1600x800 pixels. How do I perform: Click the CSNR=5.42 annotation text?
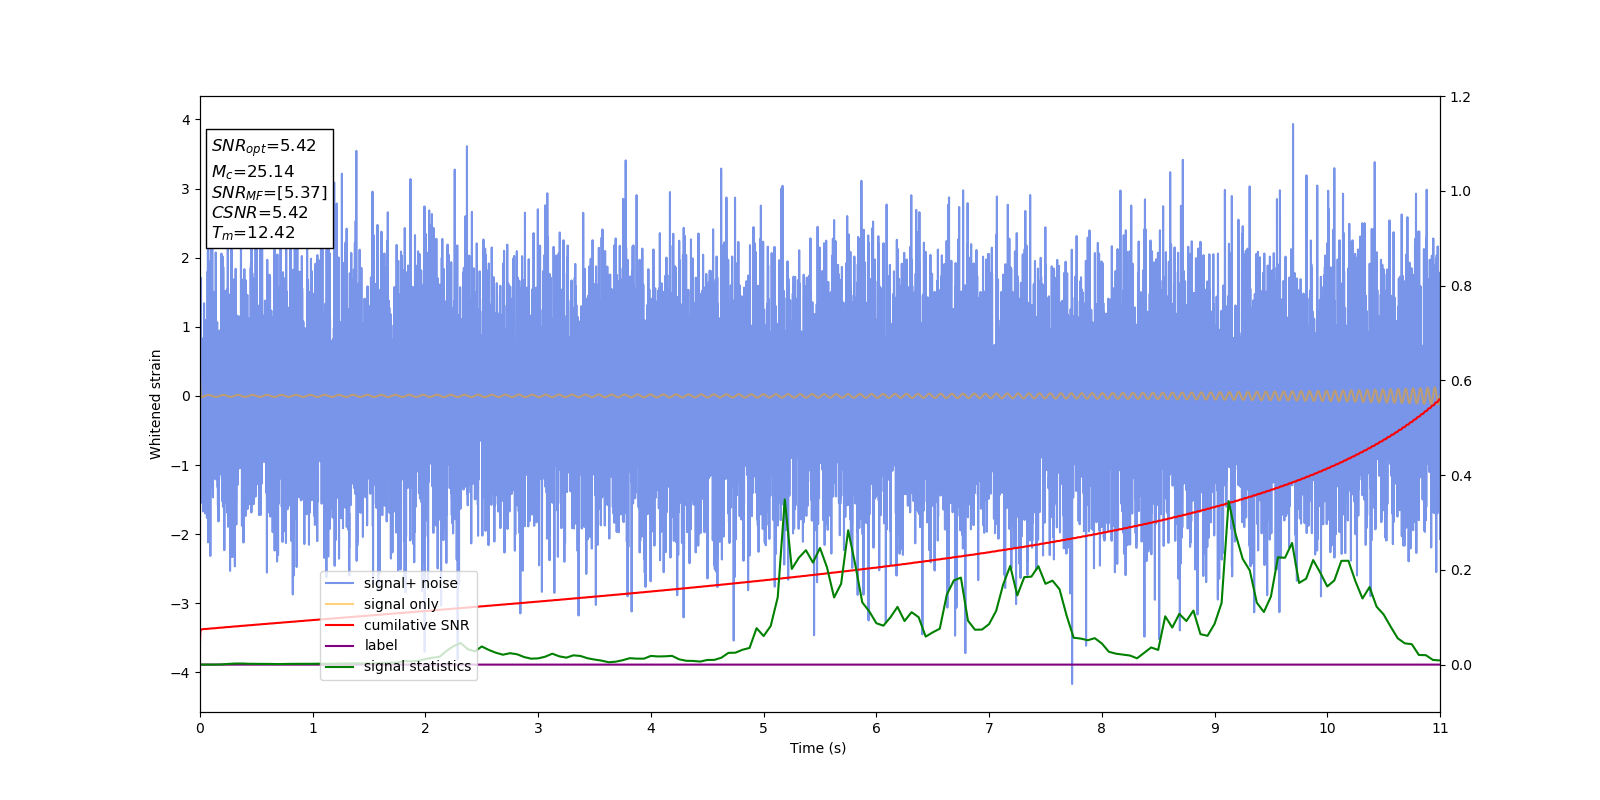(260, 213)
